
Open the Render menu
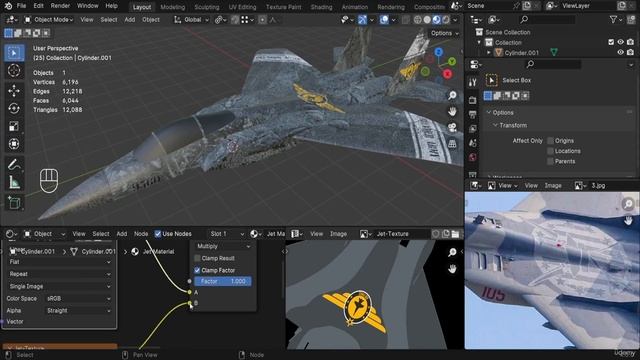tap(60, 6)
